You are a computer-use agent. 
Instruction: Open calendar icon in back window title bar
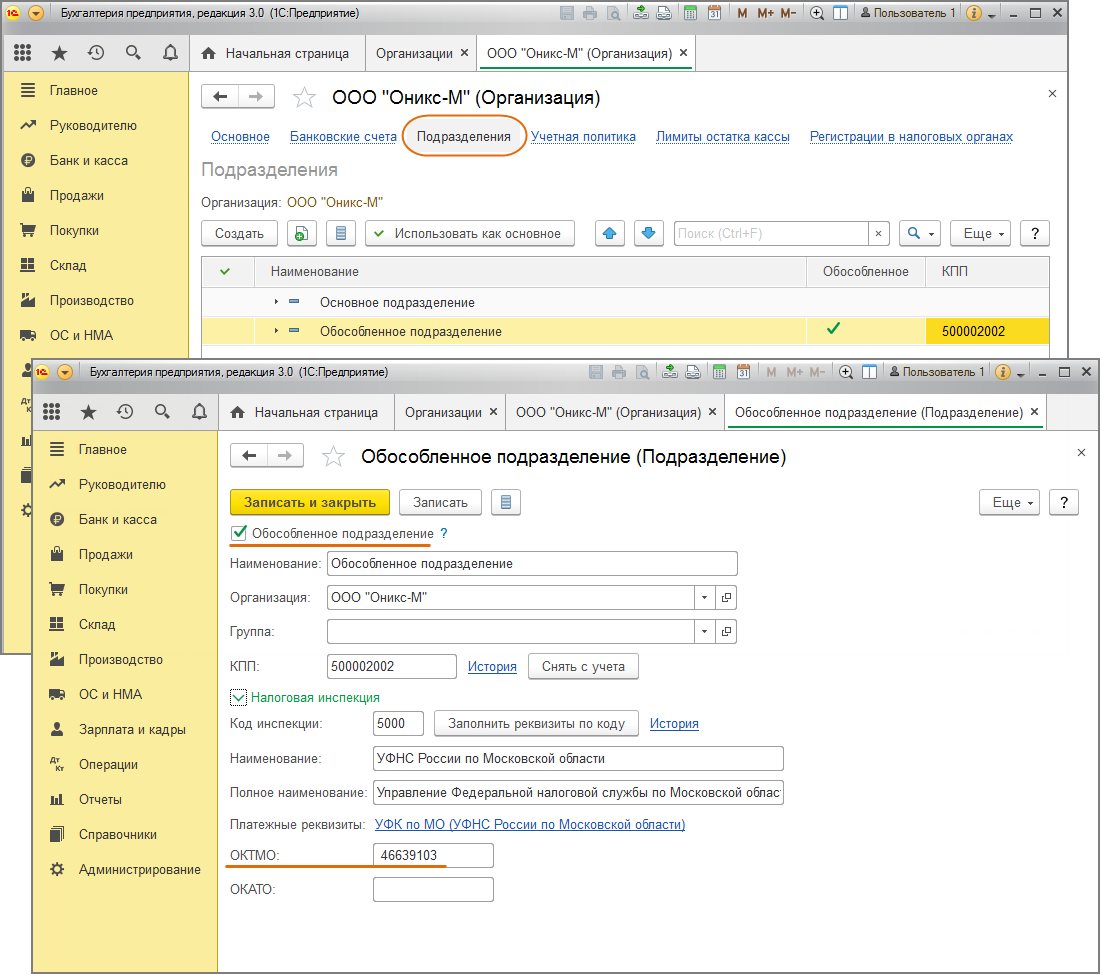pos(715,13)
